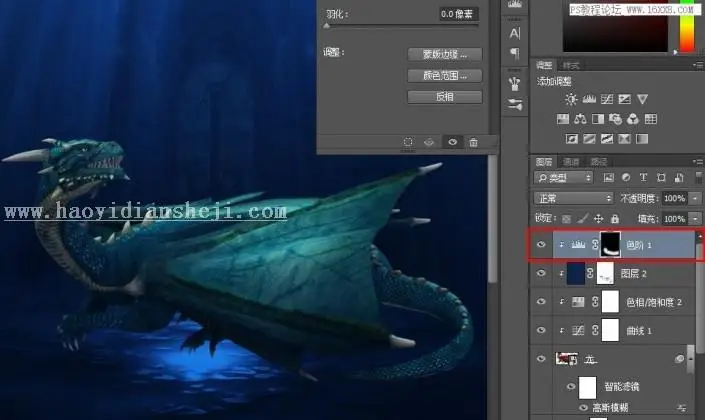This screenshot has height=420, width=705.
Task: Open the 不透明度 slider dropdown arrow
Action: (x=696, y=198)
